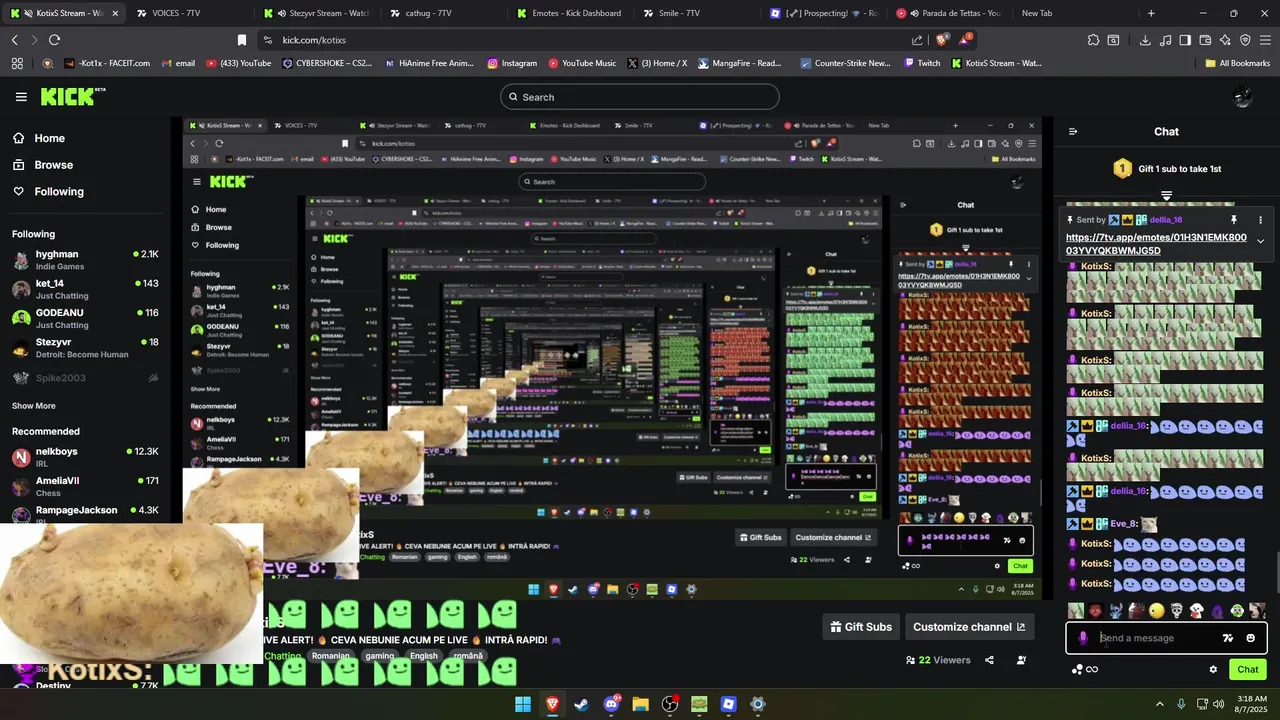Open the hyghman channel in Following list

[85, 260]
